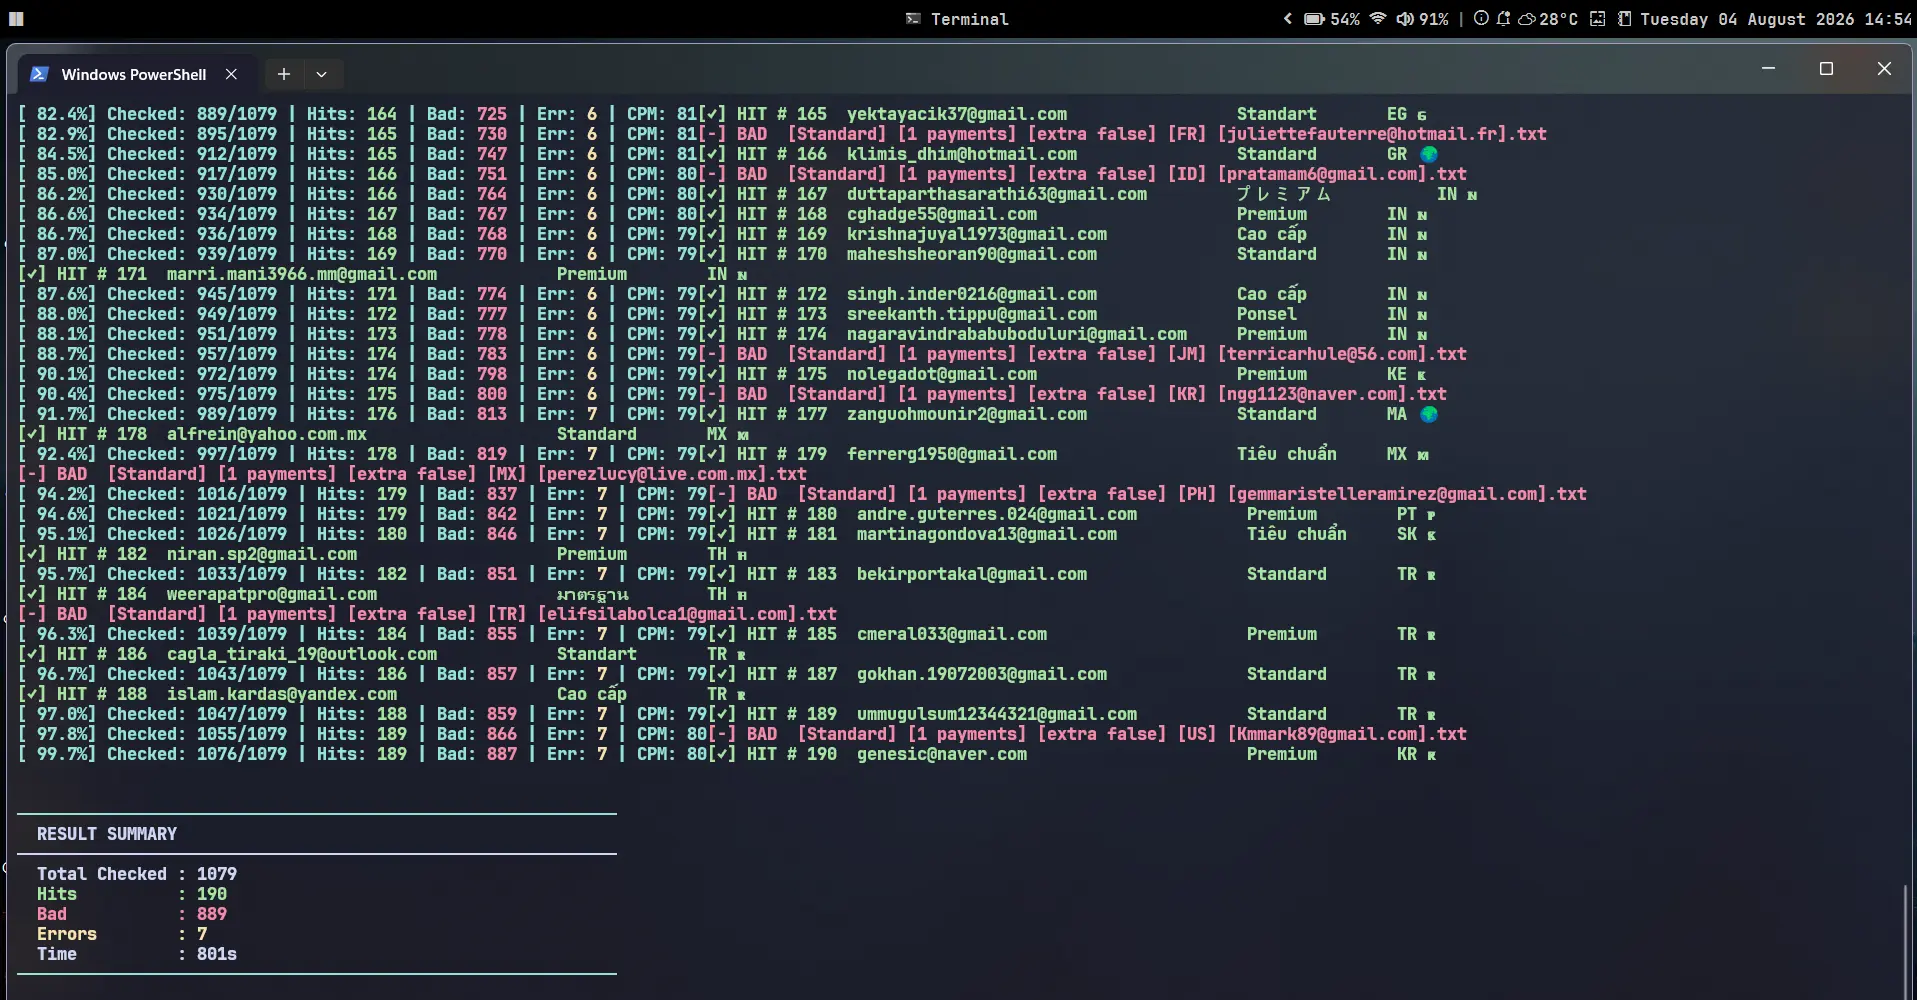Open the battery indicator showing 54%

click(1332, 19)
